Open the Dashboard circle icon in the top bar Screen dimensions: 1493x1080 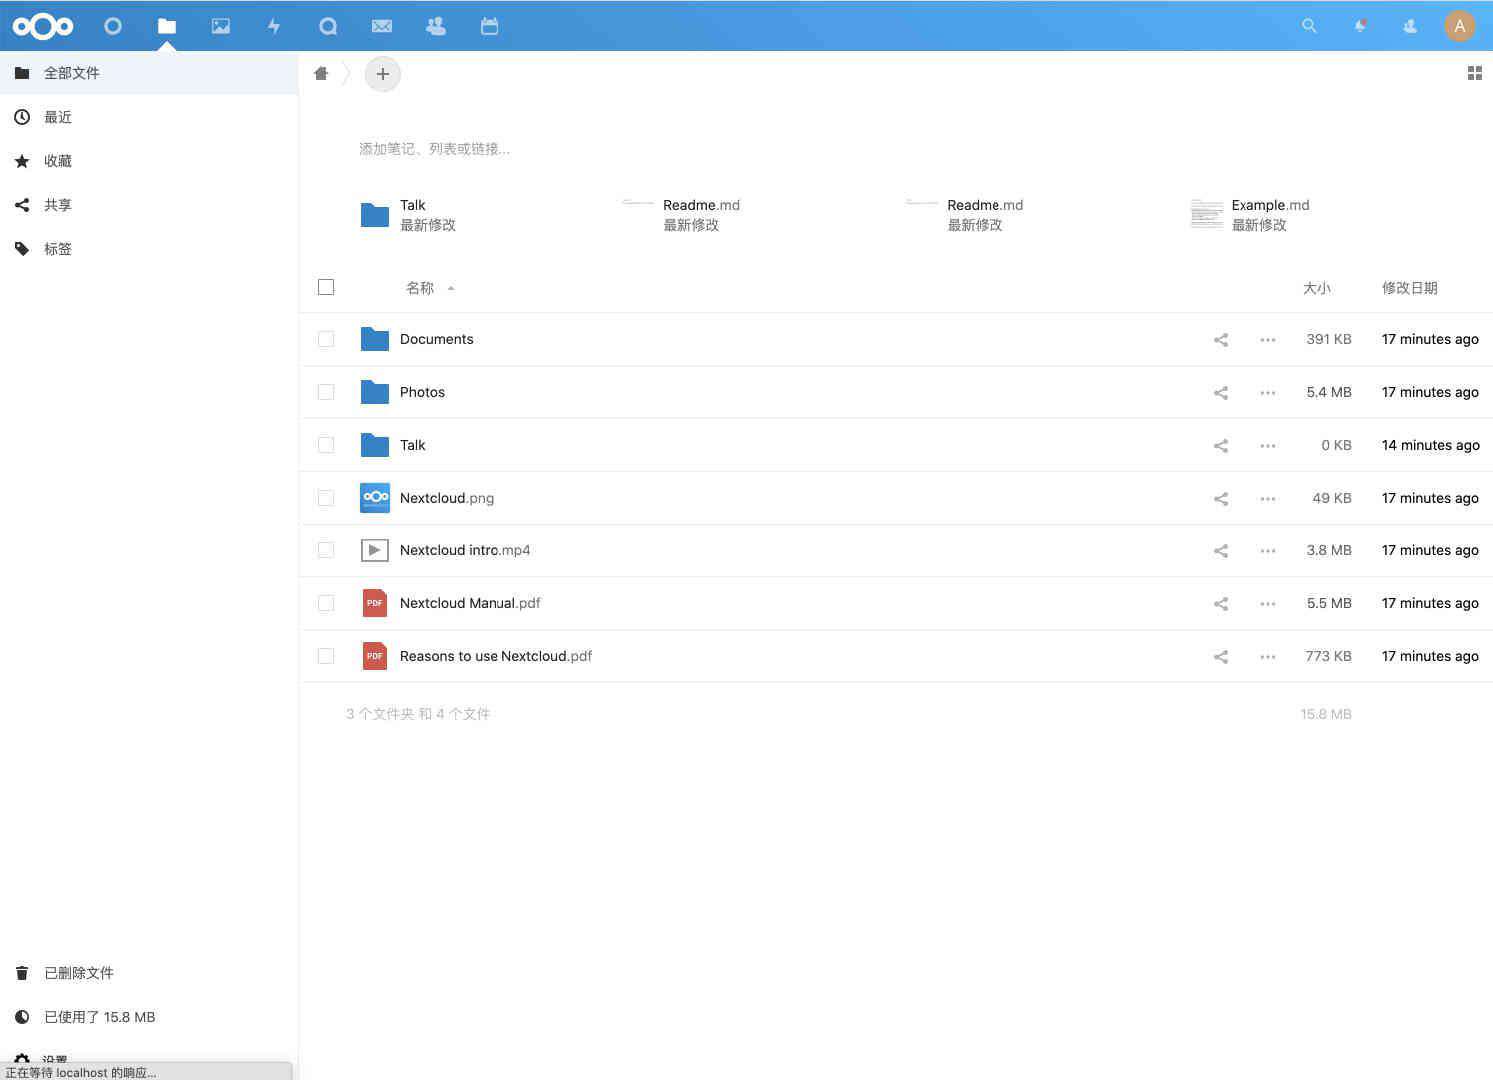click(x=113, y=26)
